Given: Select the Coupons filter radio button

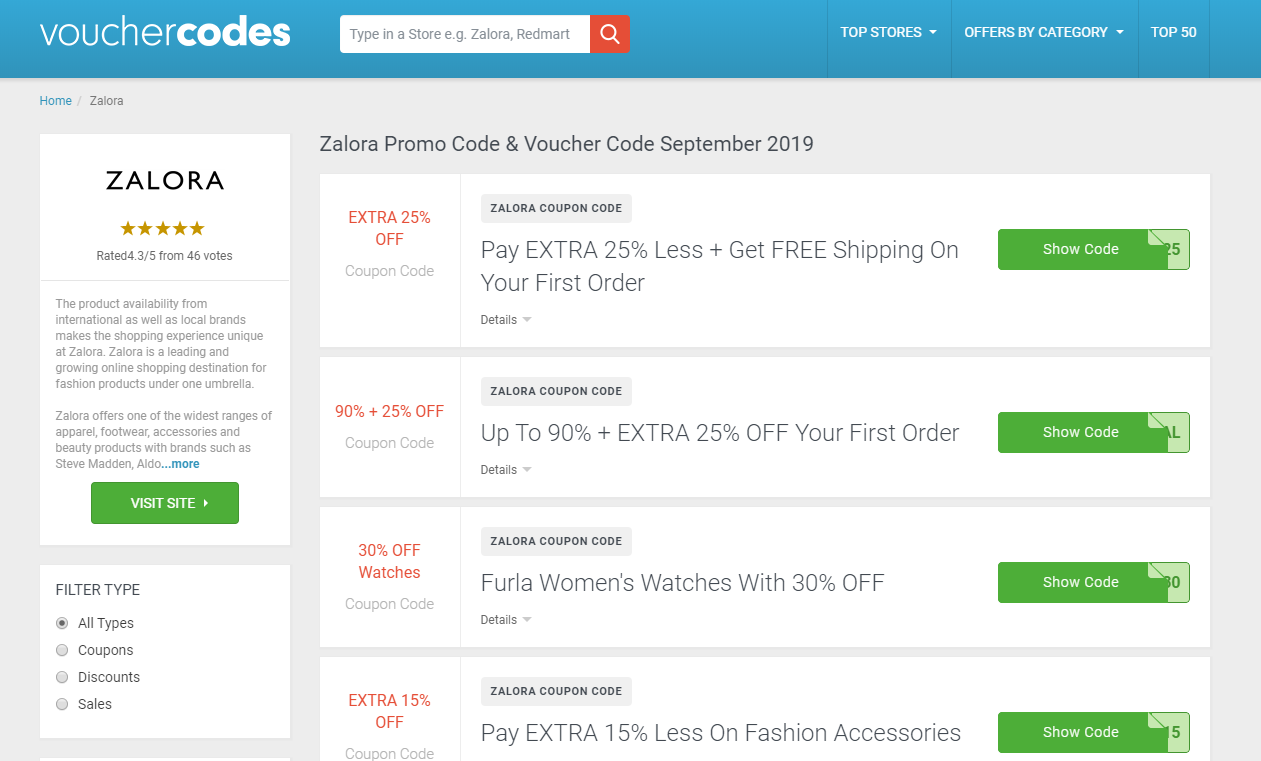Looking at the screenshot, I should click(x=62, y=650).
